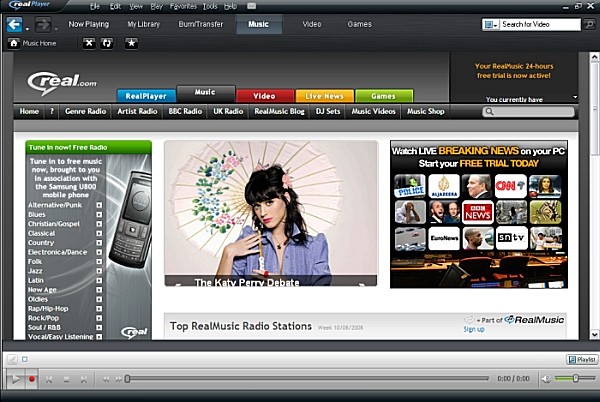The width and height of the screenshot is (600, 402).
Task: Click the real.com website search field
Action: (x=528, y=112)
